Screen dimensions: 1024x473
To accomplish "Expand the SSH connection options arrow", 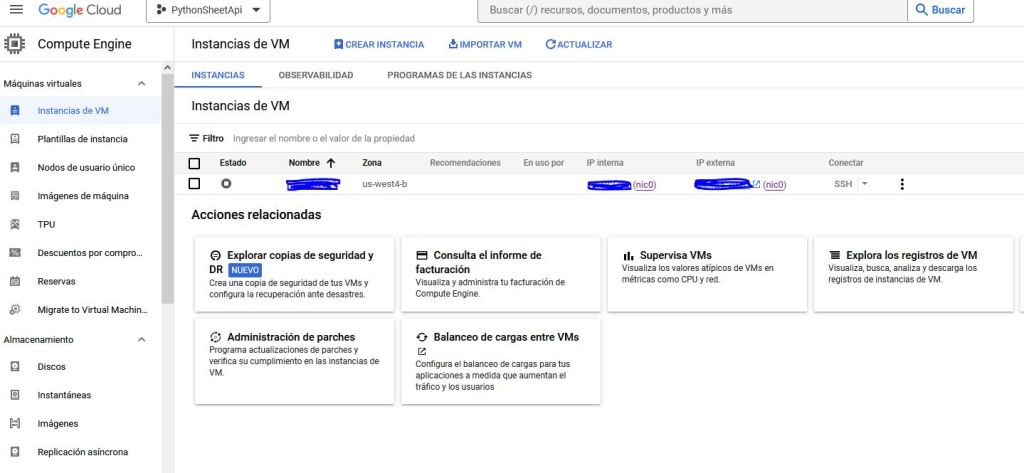I will point(865,184).
